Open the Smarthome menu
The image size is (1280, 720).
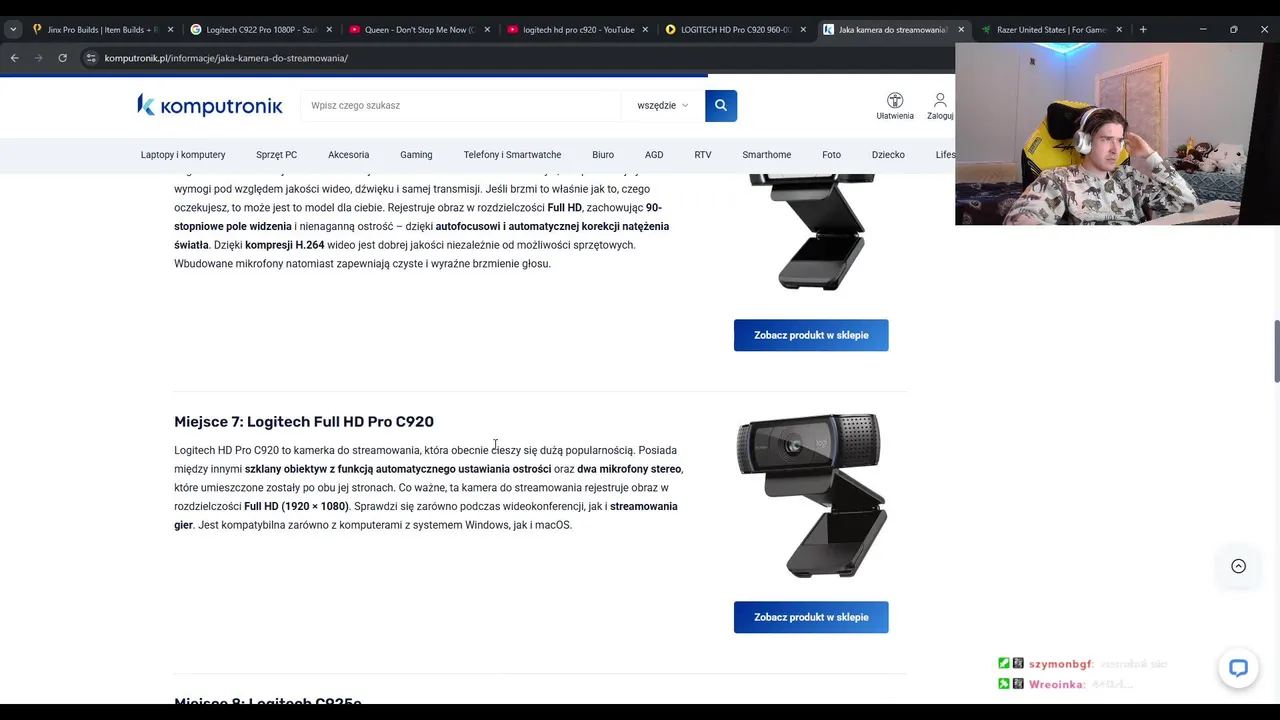767,155
